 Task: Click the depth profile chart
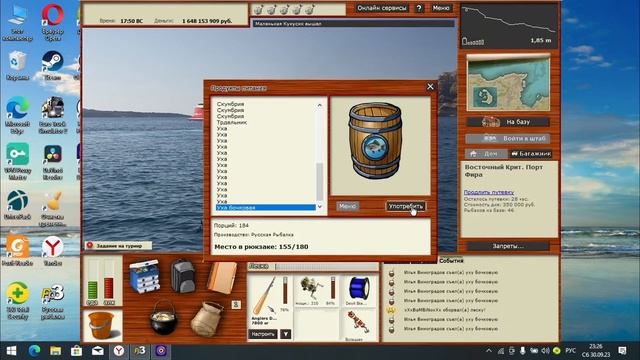coord(509,26)
